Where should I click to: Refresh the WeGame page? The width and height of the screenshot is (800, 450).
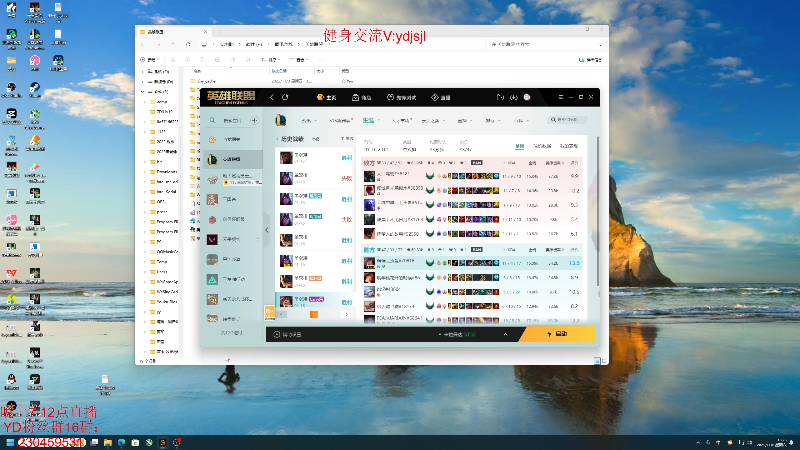pyautogui.click(x=285, y=97)
